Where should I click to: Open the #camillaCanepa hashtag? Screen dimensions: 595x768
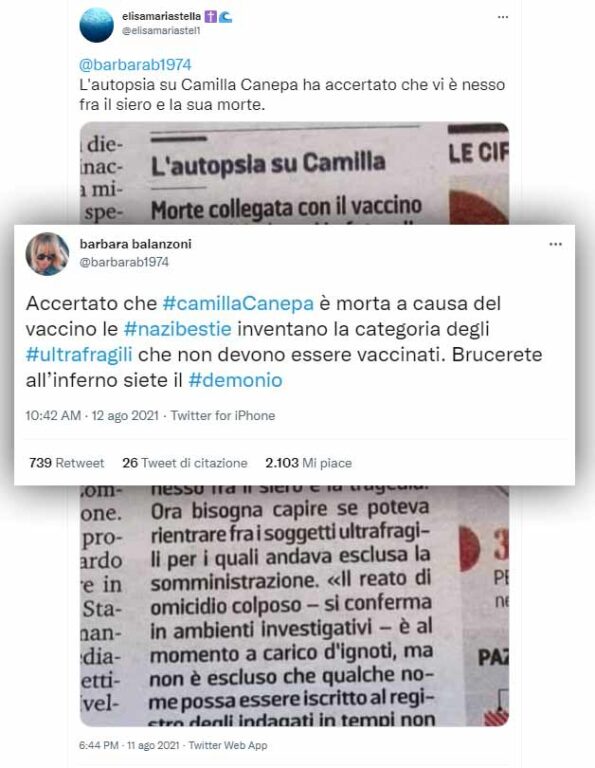coord(238,303)
